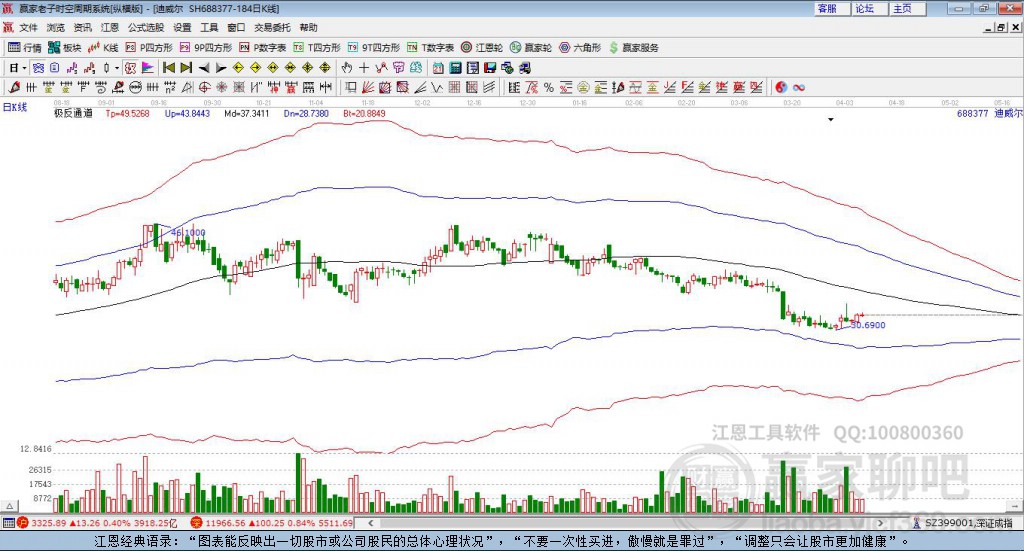Click the 主页 homepage button
This screenshot has height=551, width=1024.
coord(906,8)
